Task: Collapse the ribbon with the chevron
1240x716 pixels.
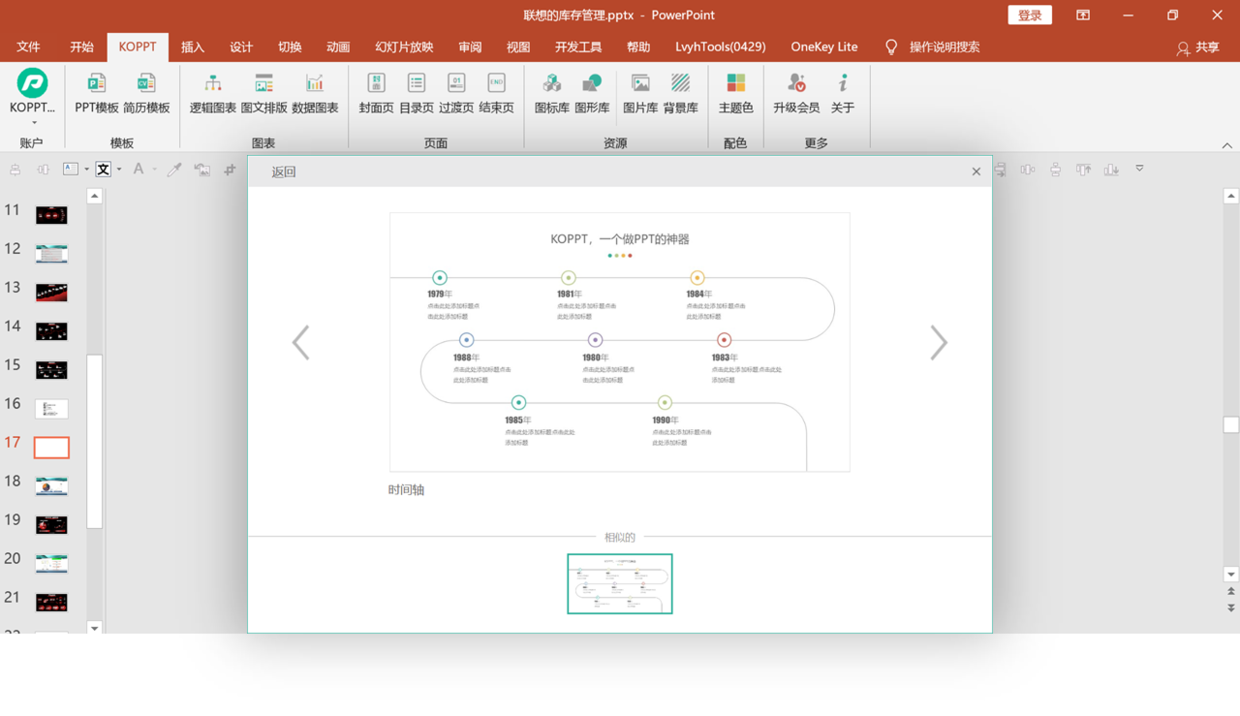Action: 1227,145
